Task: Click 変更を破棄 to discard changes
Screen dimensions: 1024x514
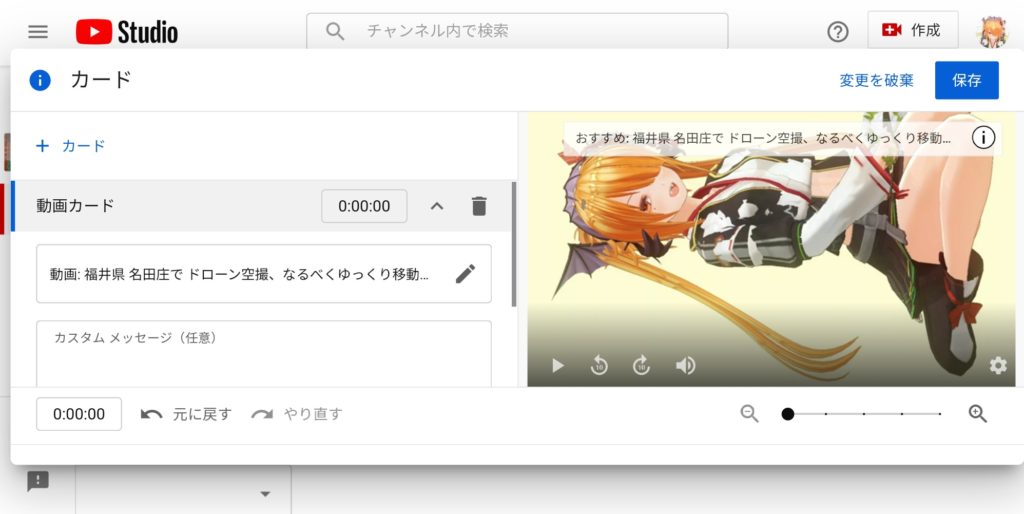Action: coord(876,80)
